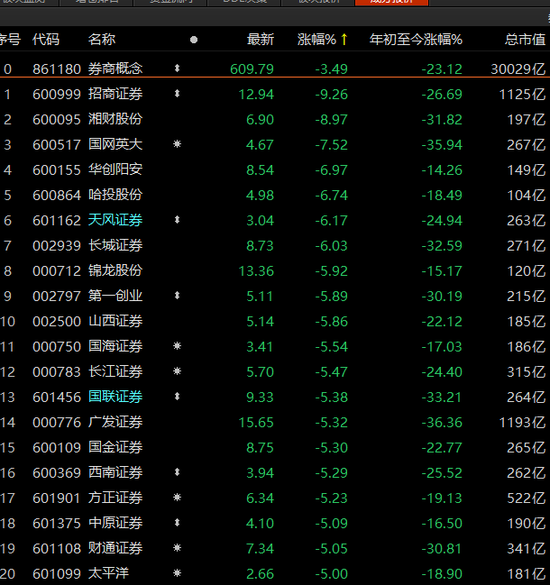Open stock 中原证券

coord(115,523)
